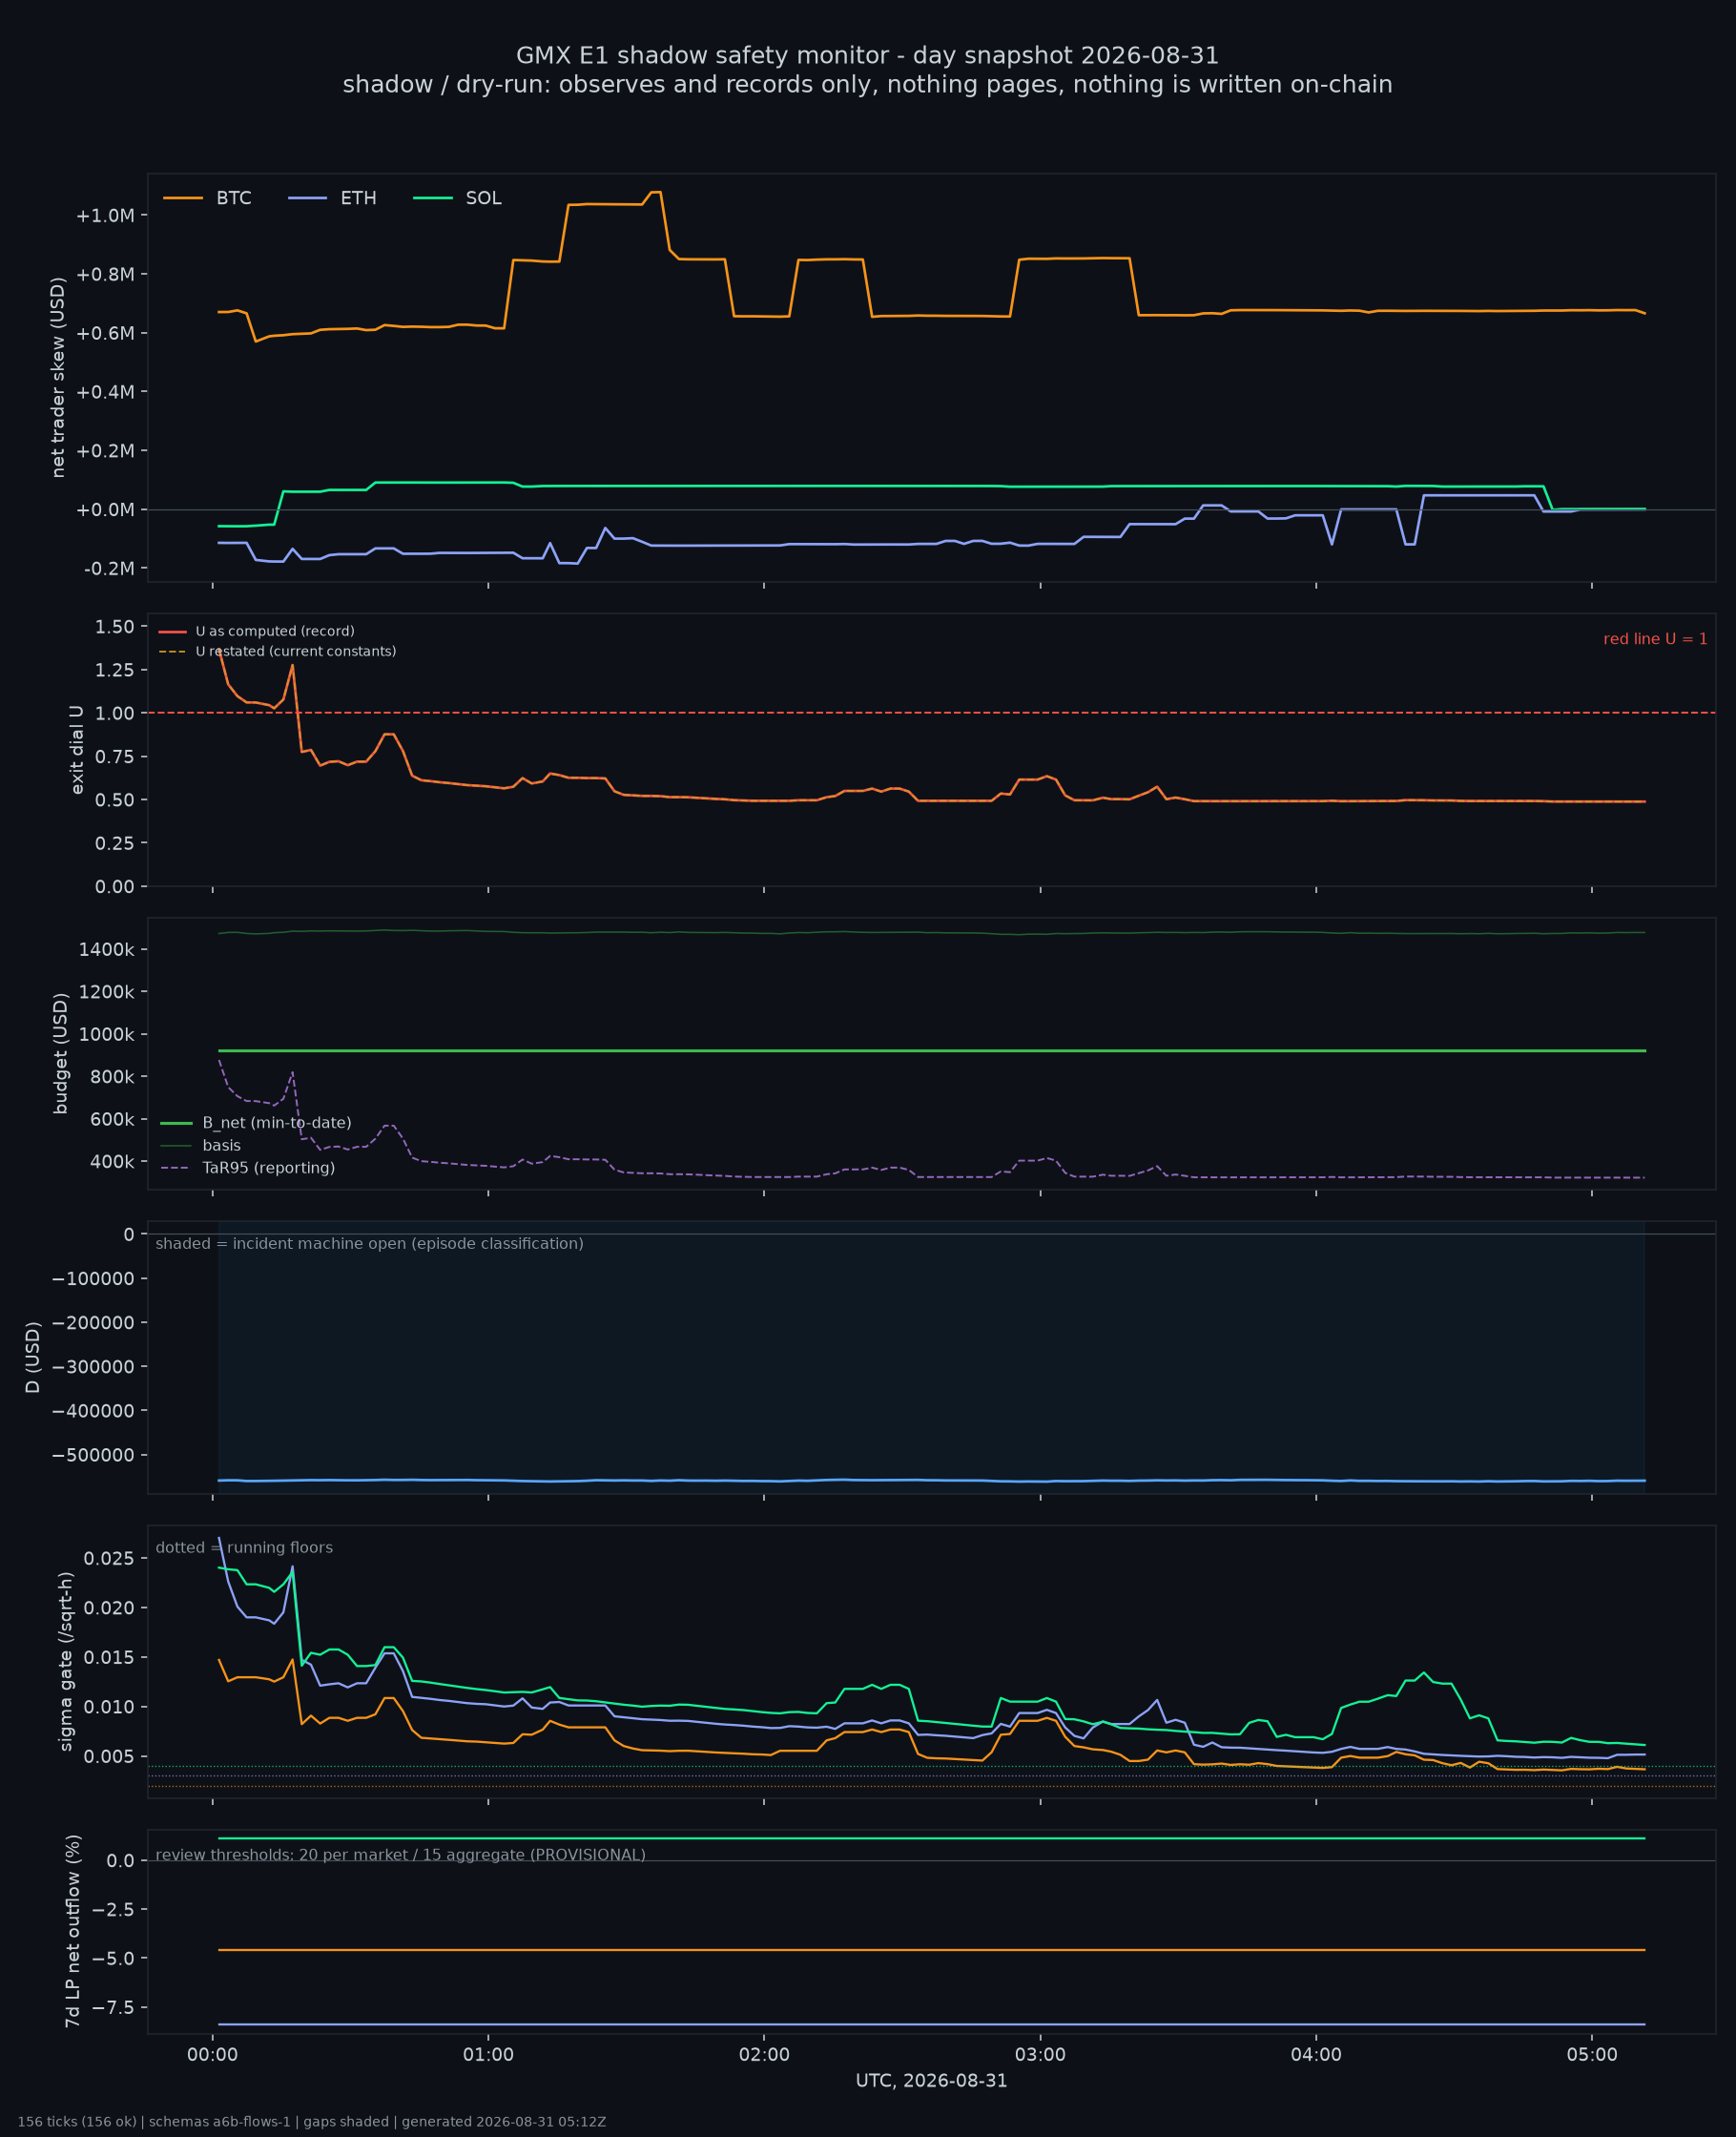Click the 'review thresholds' PROVISIONAL note
Screen dimensions: 1736x2137
(x=401, y=1855)
